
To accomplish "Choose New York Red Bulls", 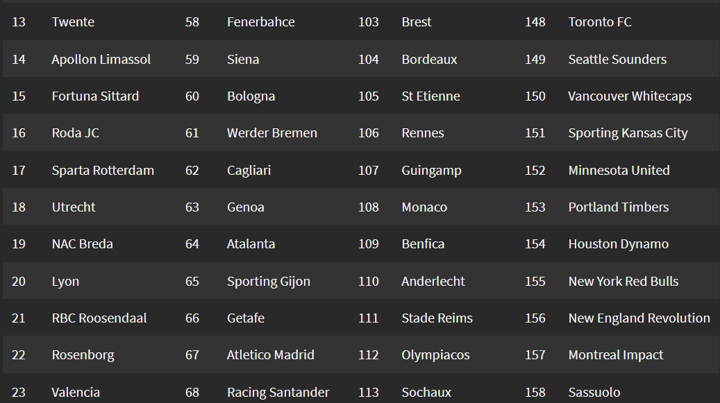I will [623, 281].
